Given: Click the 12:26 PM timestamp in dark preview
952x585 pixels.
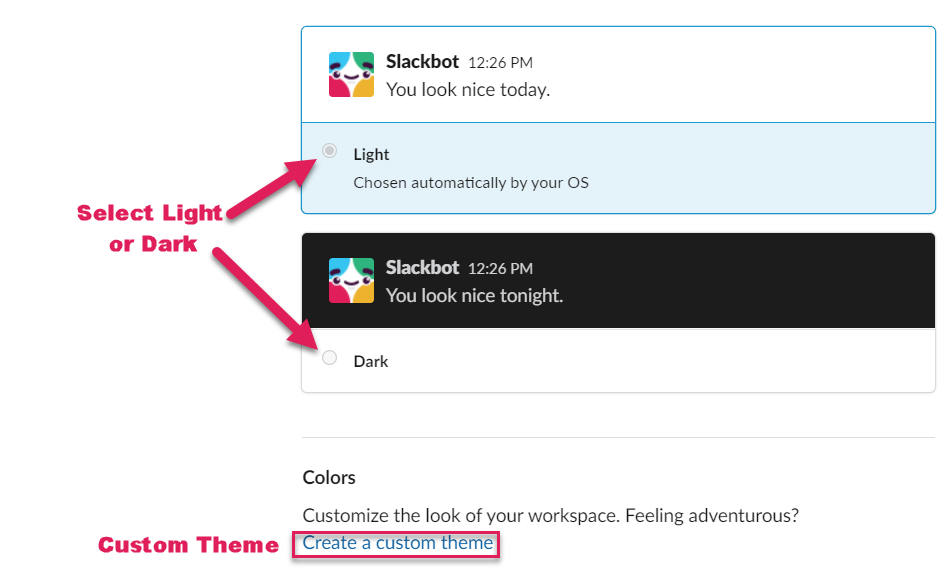Looking at the screenshot, I should 500,268.
